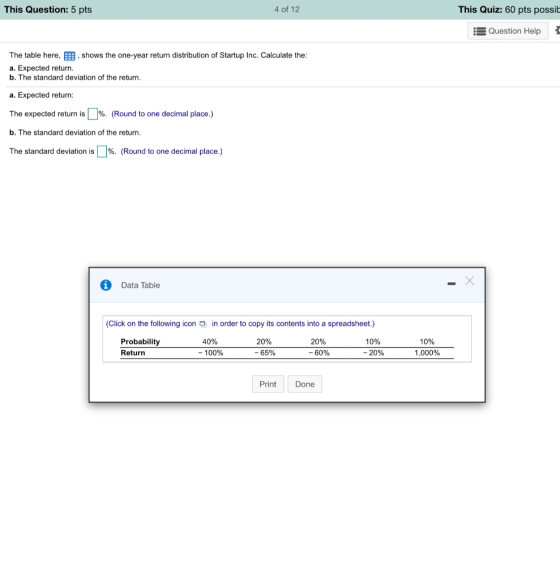Click the copy-to-spreadsheet icon in Data Table

click(203, 324)
